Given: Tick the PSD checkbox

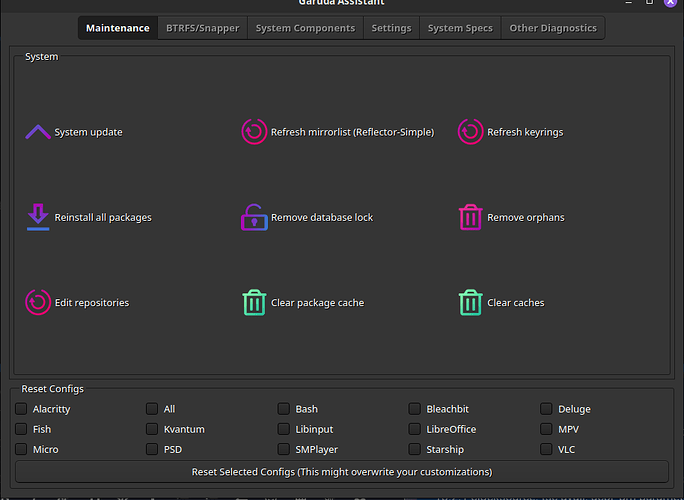Looking at the screenshot, I should pos(152,449).
